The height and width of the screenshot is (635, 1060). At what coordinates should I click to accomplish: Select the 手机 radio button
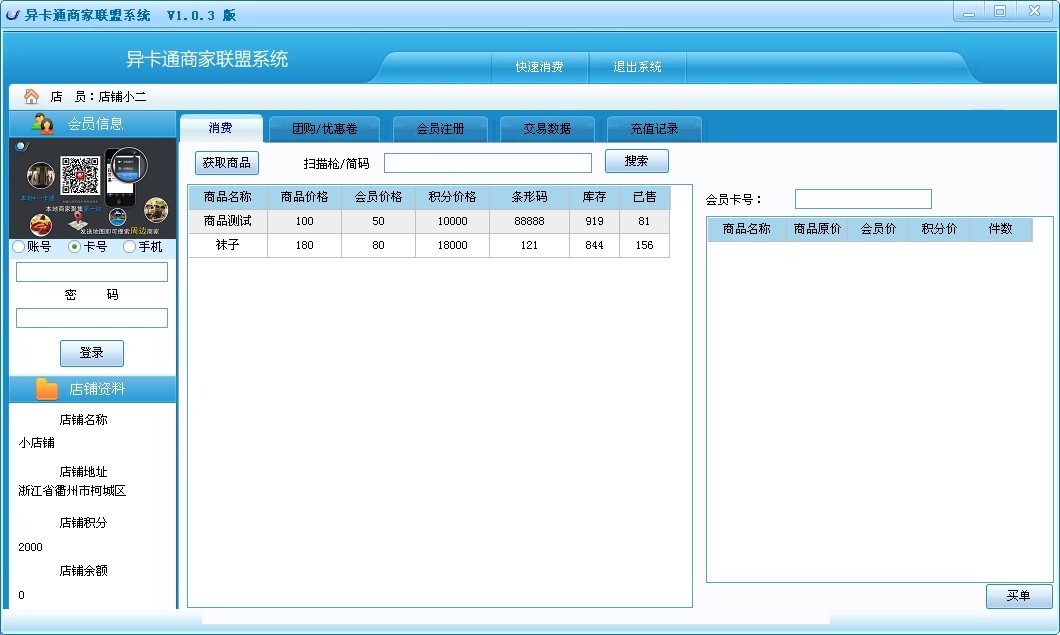(x=129, y=247)
